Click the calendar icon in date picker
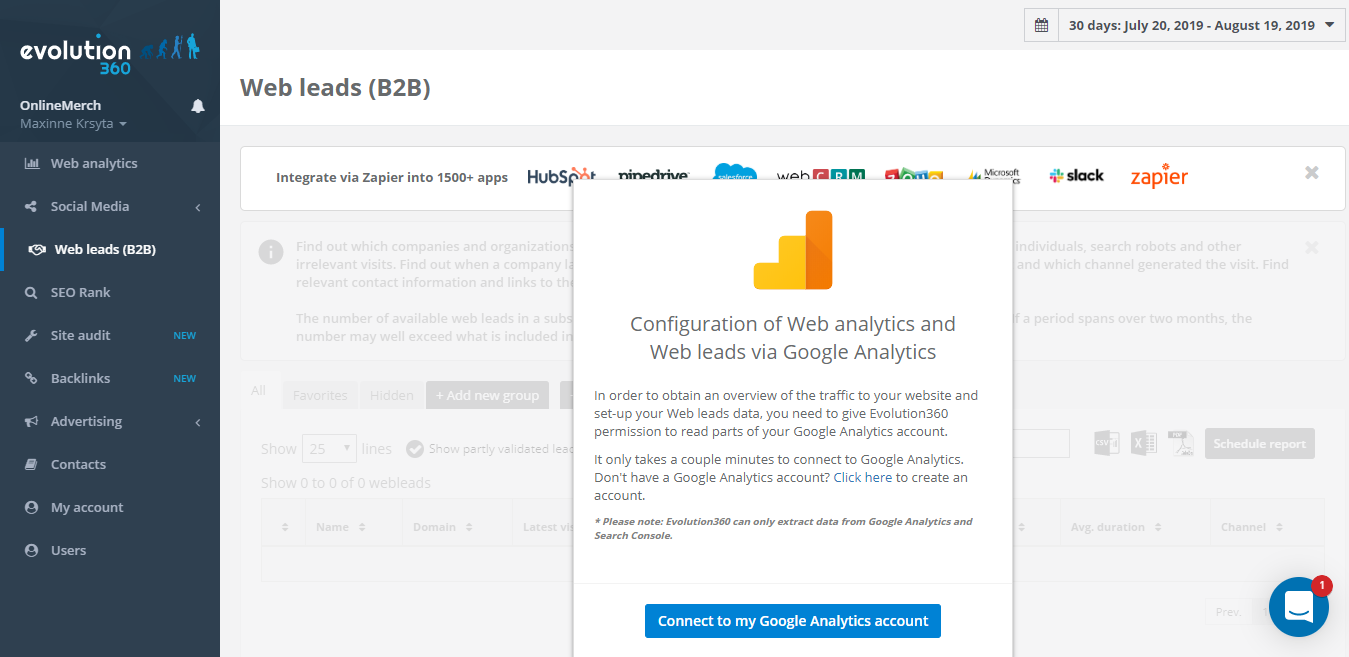This screenshot has height=657, width=1349. point(1041,25)
